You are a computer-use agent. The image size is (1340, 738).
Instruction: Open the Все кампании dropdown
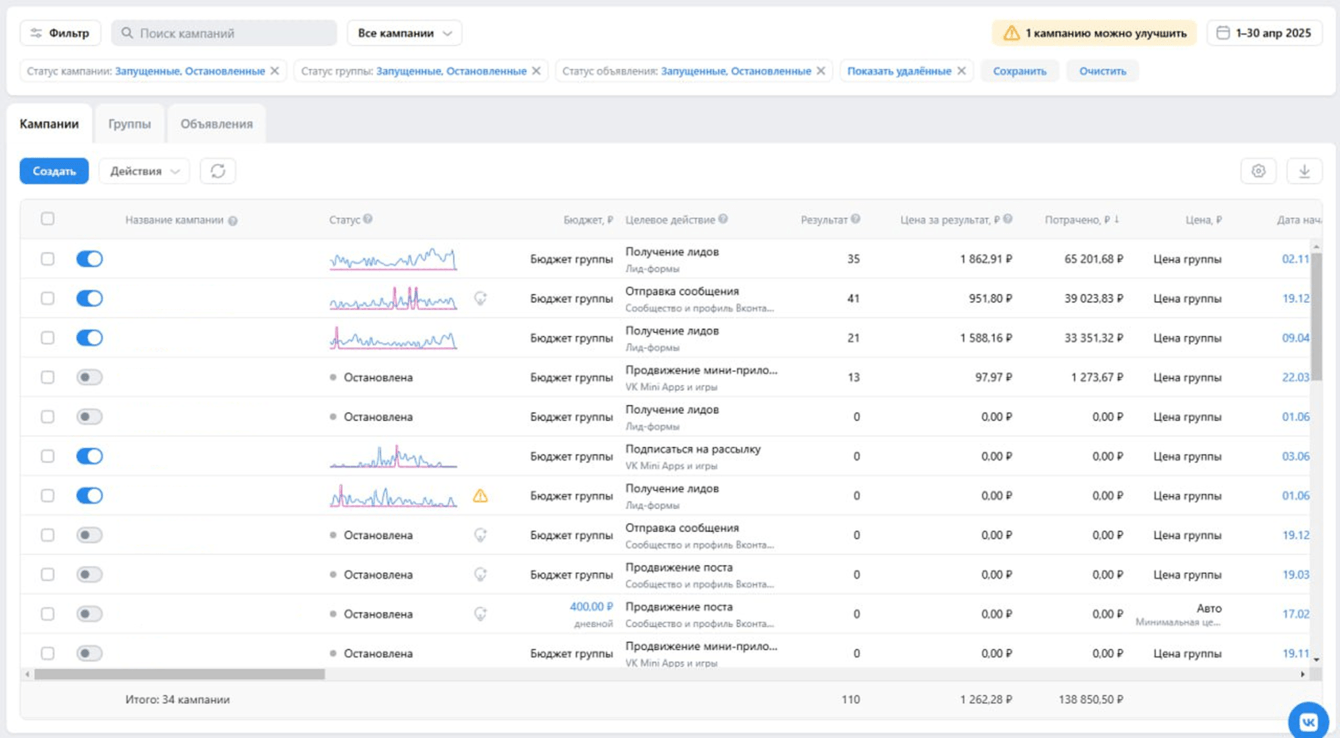404,33
